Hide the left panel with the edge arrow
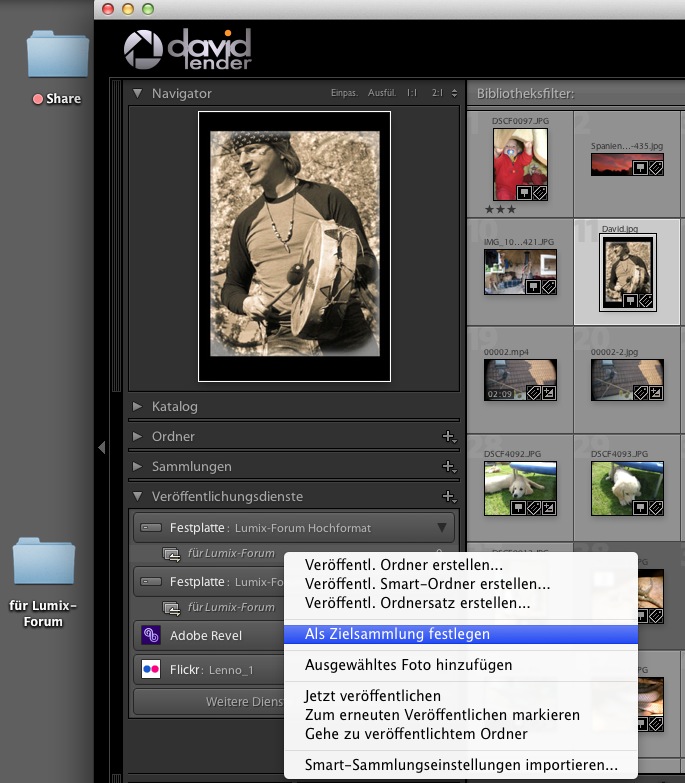This screenshot has height=783, width=685. point(101,448)
